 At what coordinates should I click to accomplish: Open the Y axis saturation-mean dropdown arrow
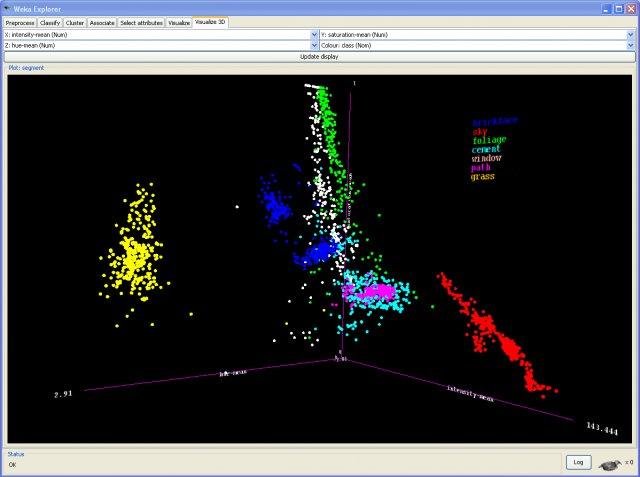coord(631,35)
